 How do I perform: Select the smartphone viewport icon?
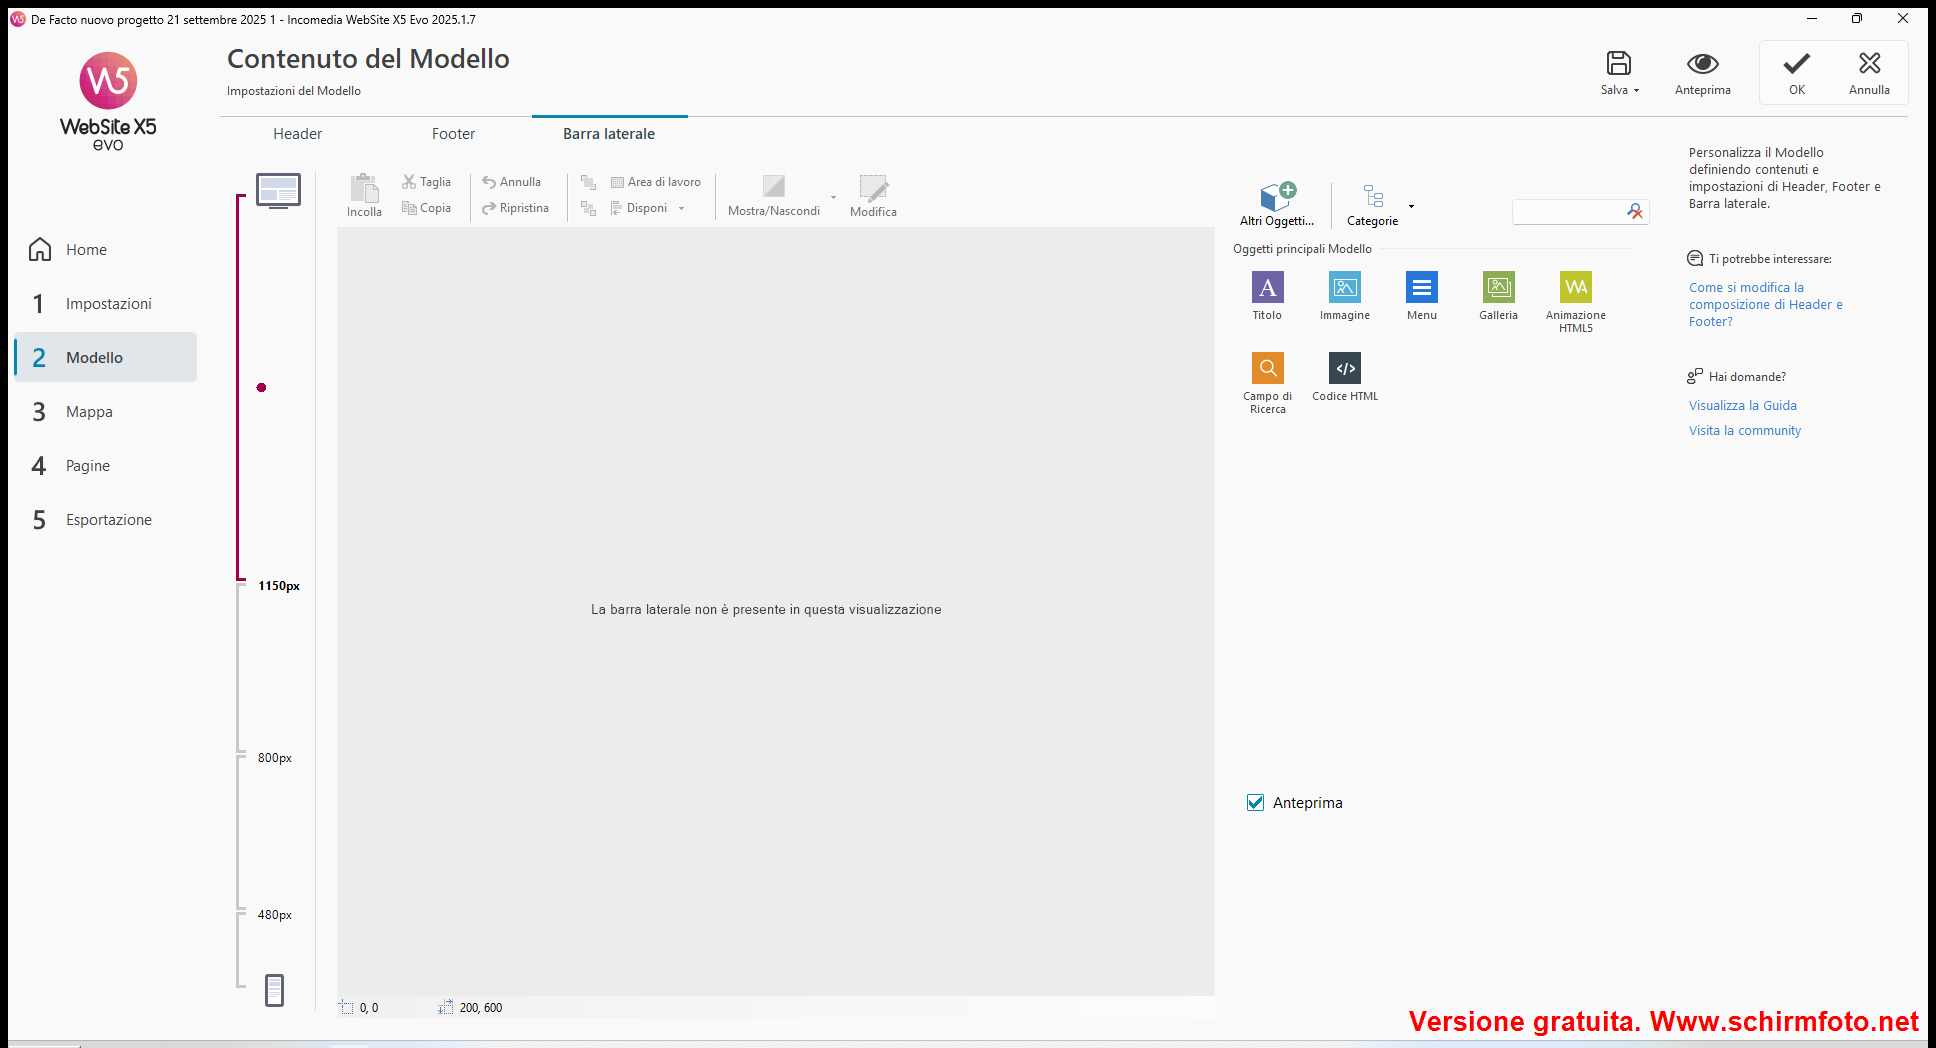274,990
